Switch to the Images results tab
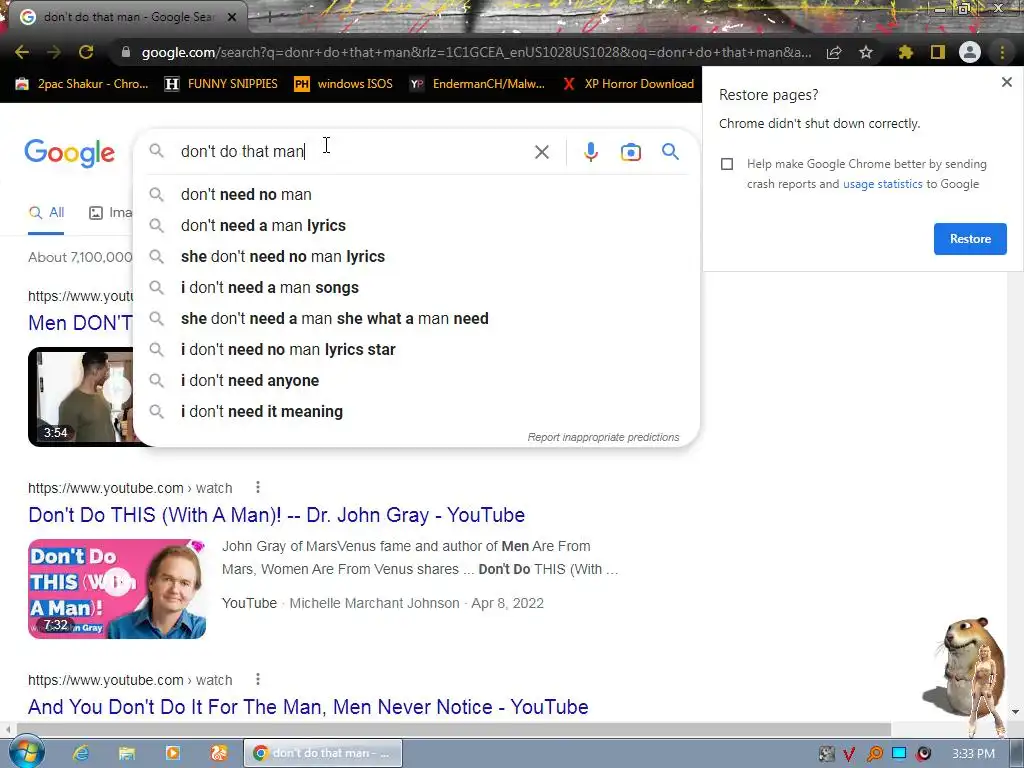 tap(110, 212)
